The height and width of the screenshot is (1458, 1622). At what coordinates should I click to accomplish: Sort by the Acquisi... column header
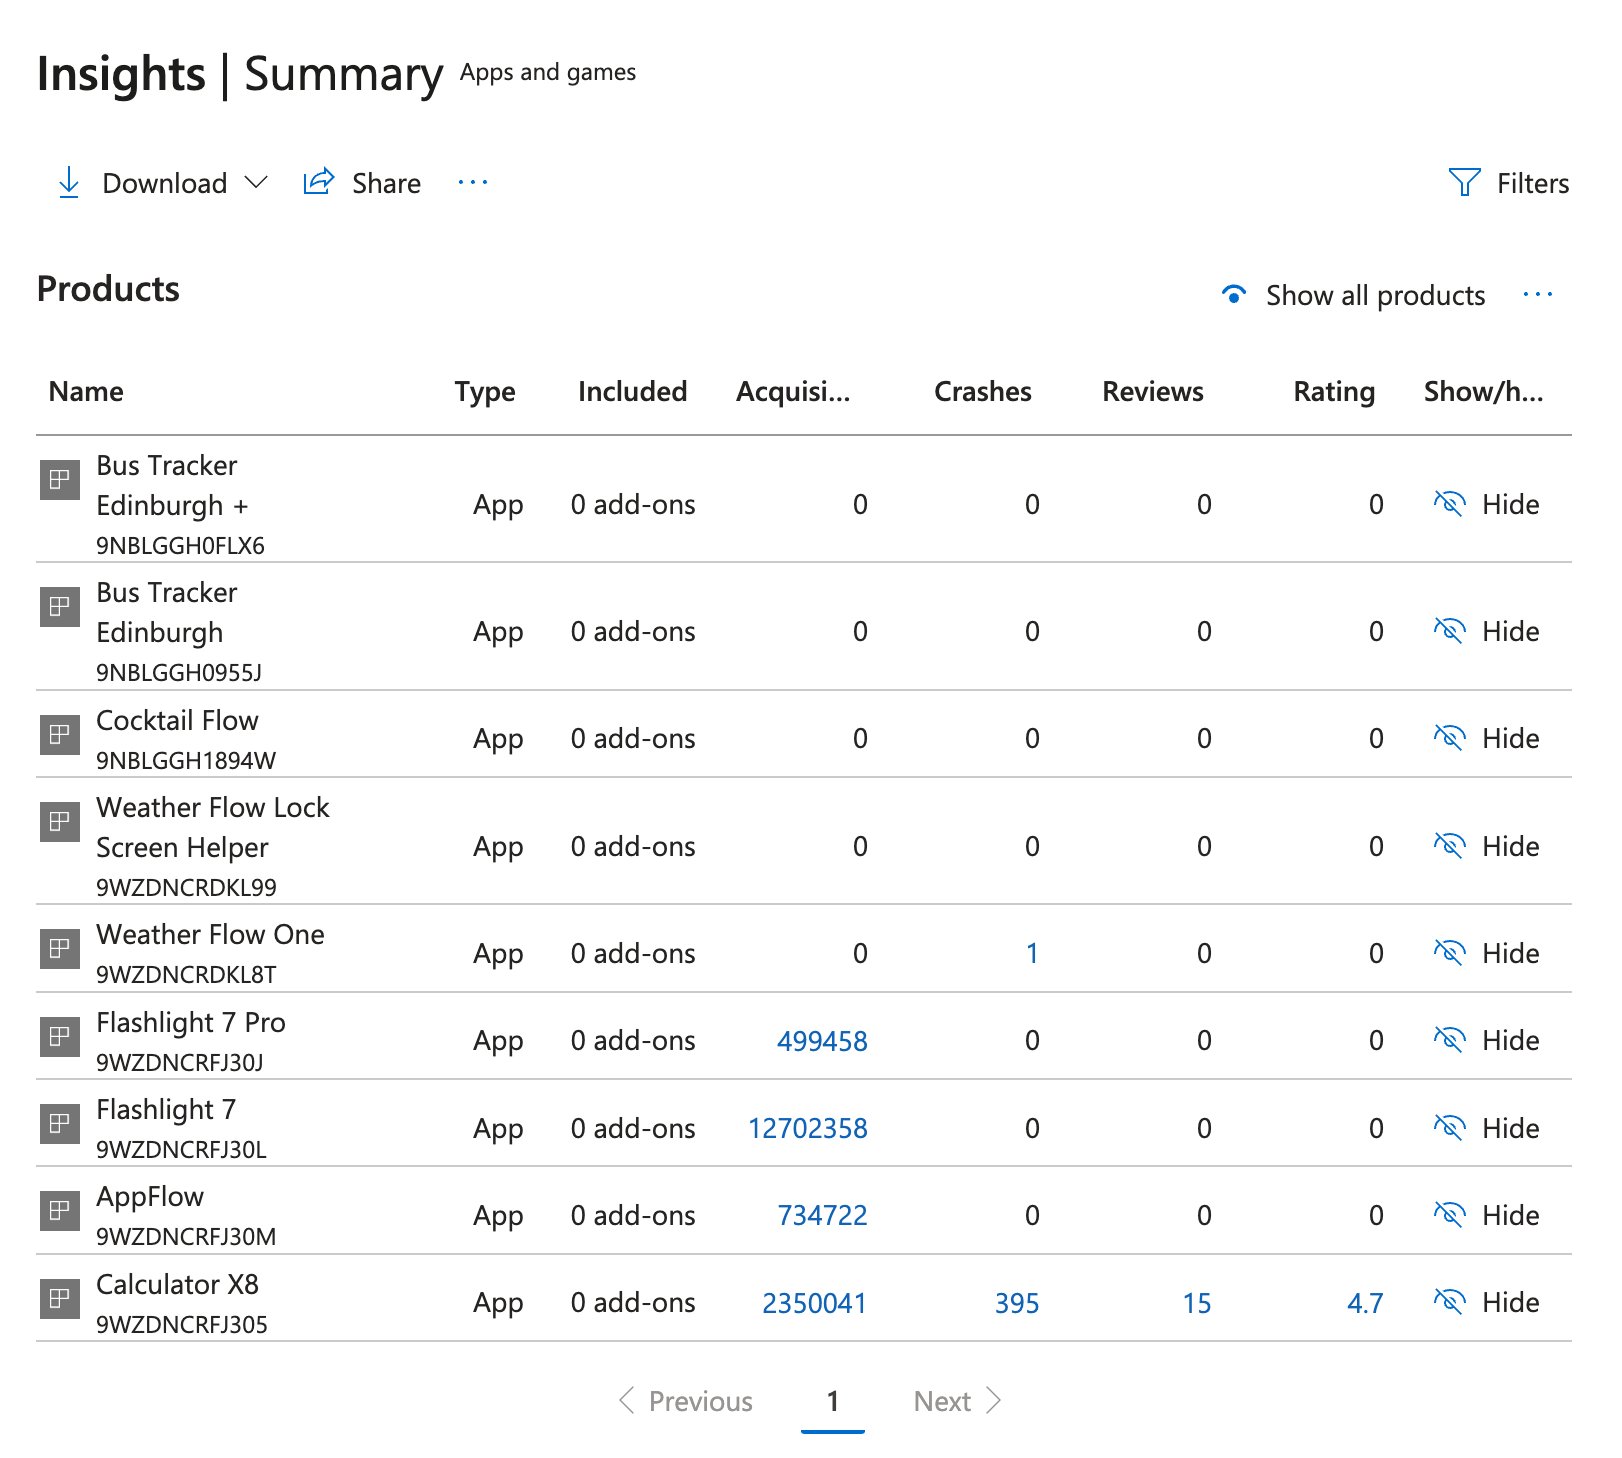pos(793,392)
